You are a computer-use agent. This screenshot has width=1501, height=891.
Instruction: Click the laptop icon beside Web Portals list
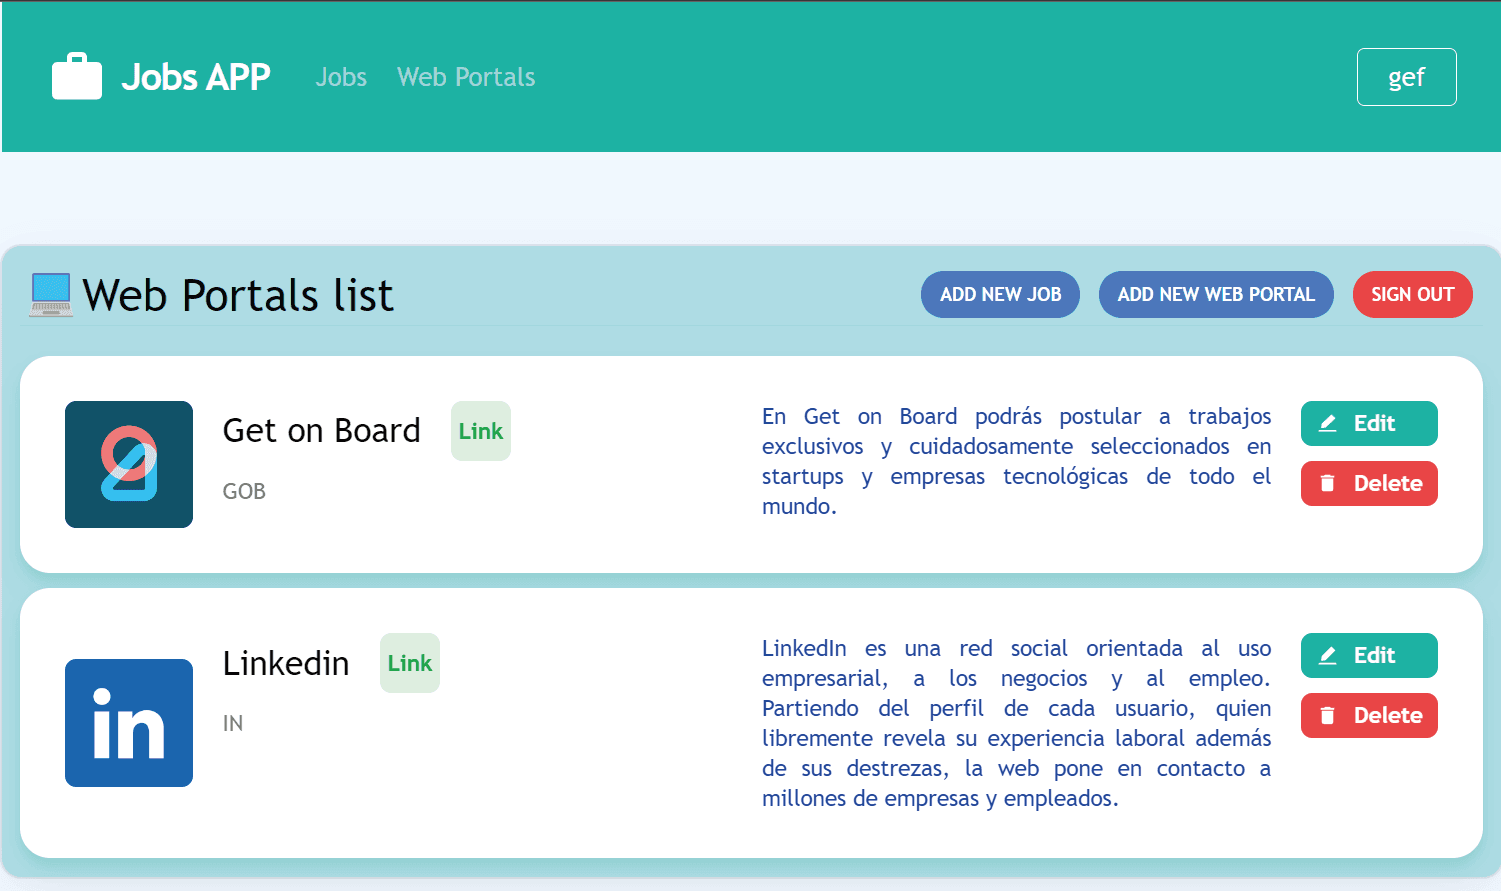click(51, 295)
